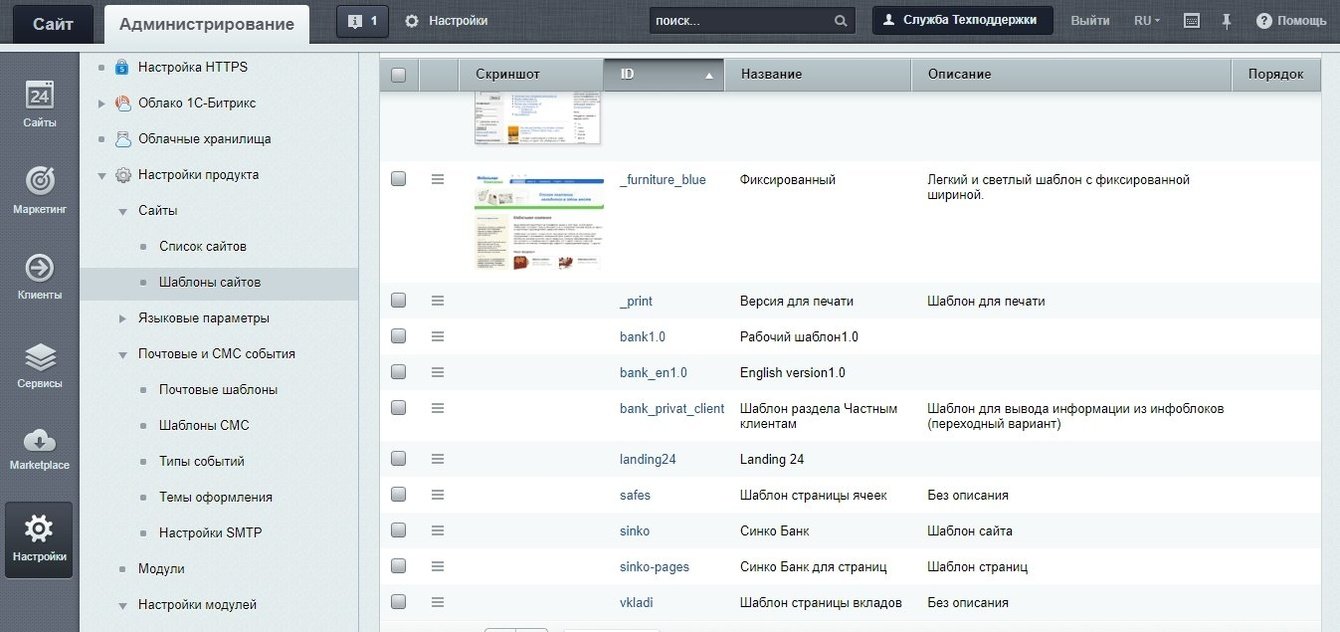Open the Сервисы sidebar section

[39, 365]
